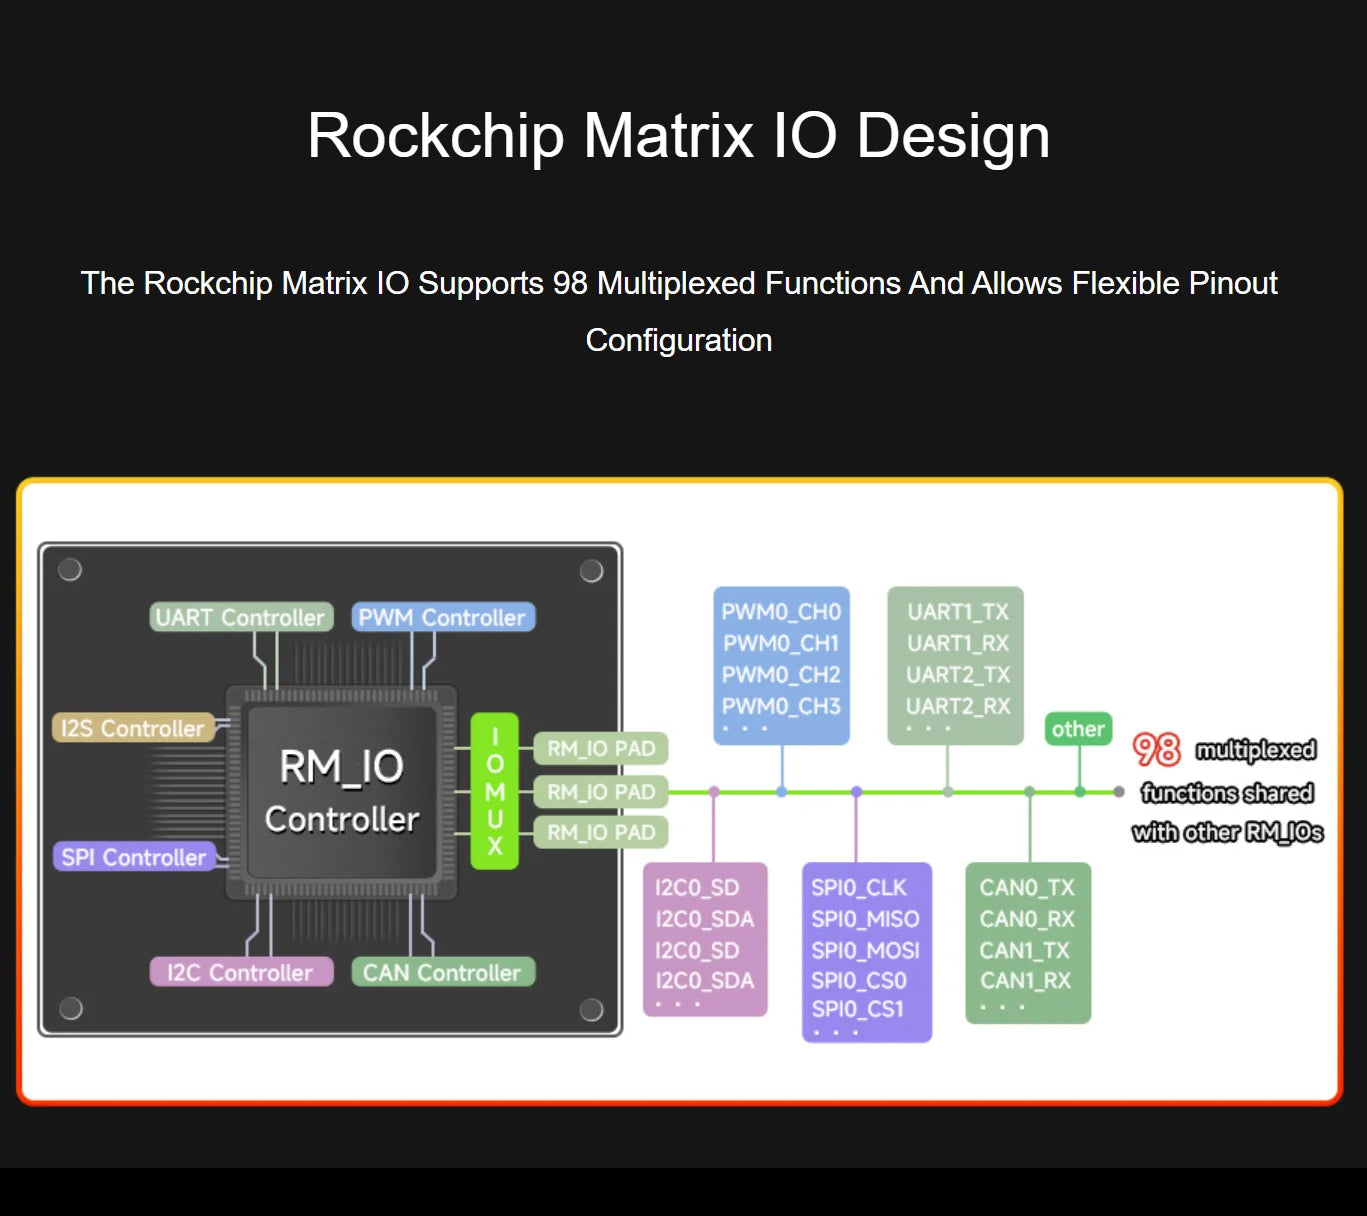Select the green IOMUX block
This screenshot has height=1216, width=1367.
click(494, 791)
